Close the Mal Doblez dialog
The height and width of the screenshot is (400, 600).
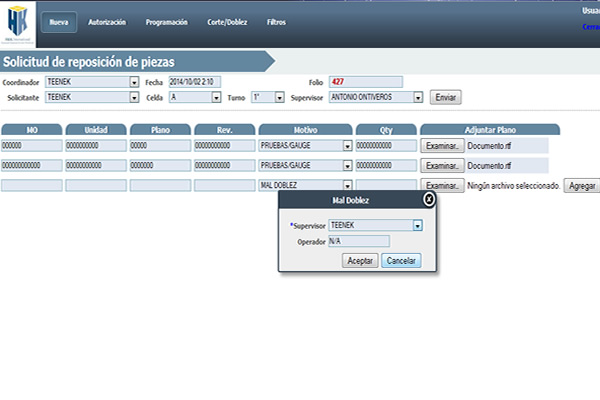coord(428,199)
